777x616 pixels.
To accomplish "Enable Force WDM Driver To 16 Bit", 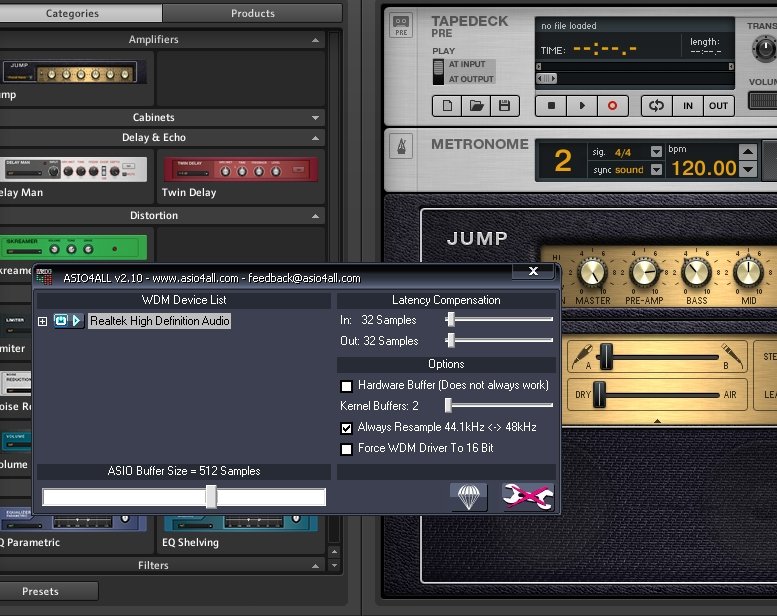I will pyautogui.click(x=346, y=449).
